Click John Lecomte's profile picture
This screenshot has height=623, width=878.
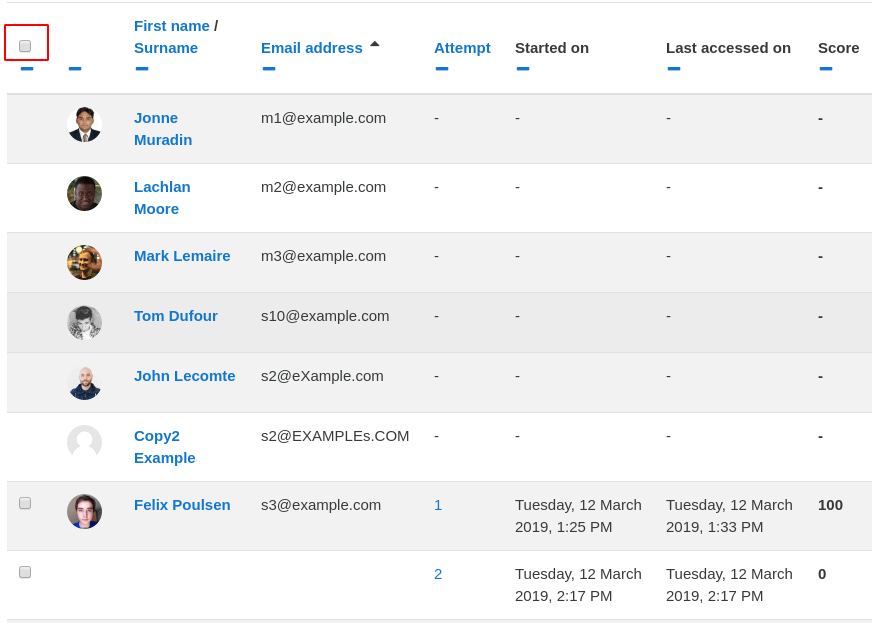pos(85,382)
